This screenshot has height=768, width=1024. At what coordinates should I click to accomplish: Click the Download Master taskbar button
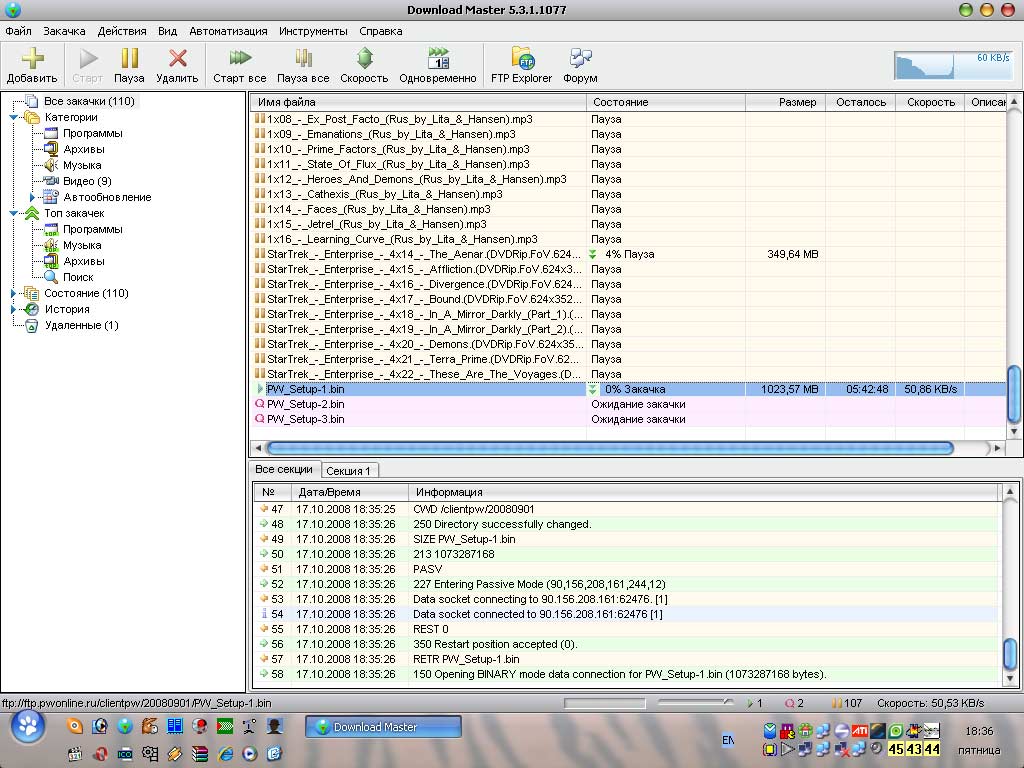pos(383,727)
